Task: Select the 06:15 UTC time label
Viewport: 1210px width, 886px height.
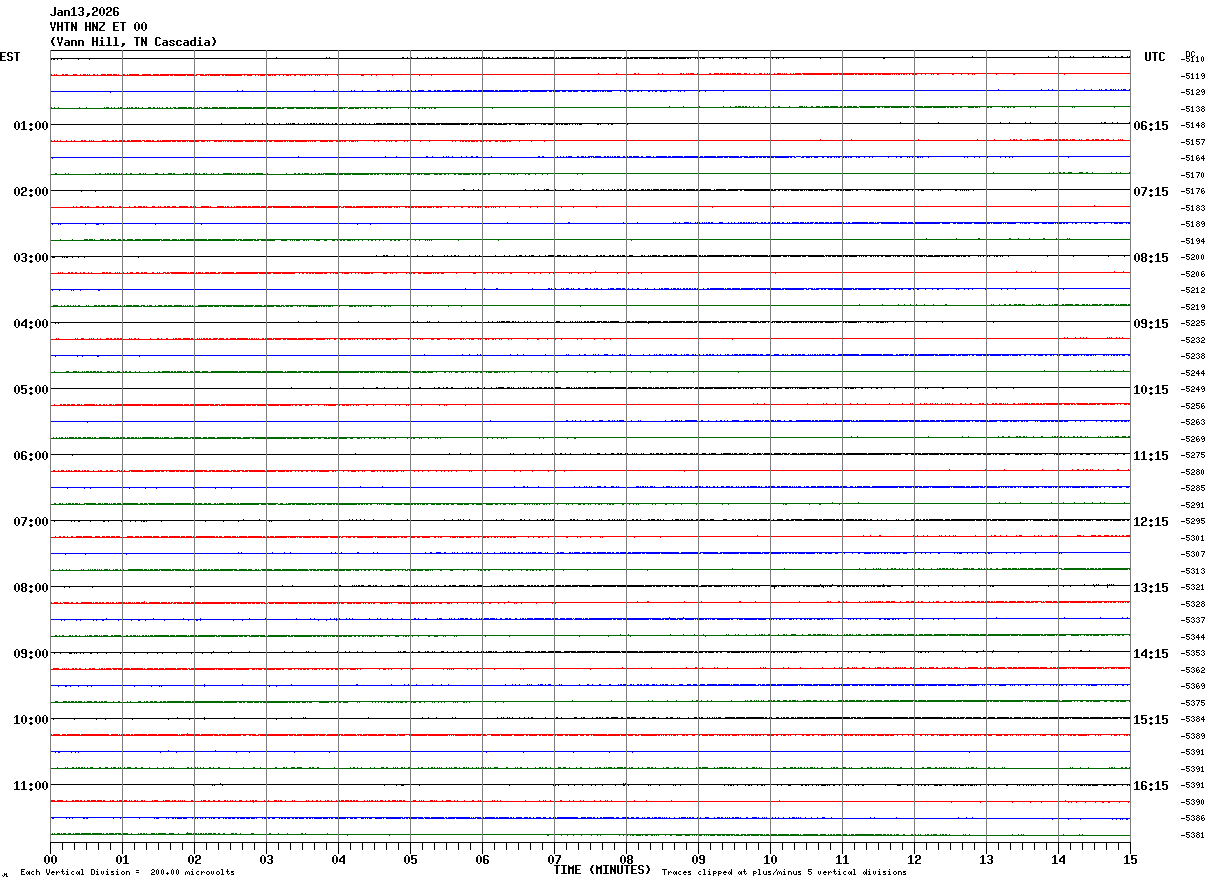Action: (x=1151, y=126)
